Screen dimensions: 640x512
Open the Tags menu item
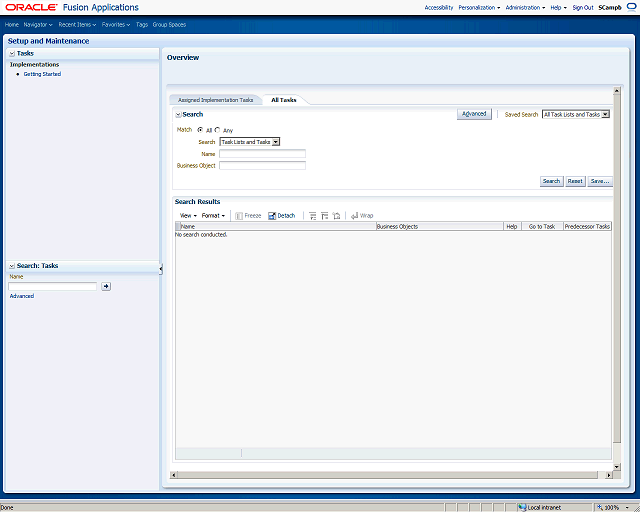pyautogui.click(x=142, y=24)
